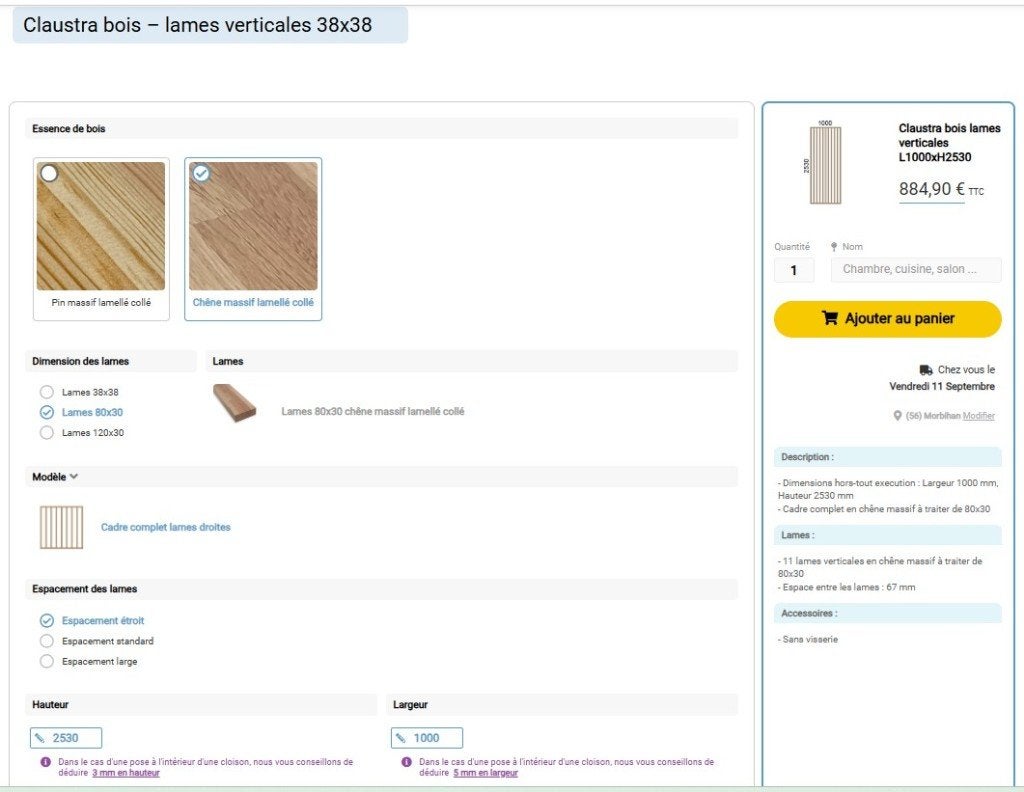Select Lames 38x38 radio option
This screenshot has height=792, width=1024.
46,392
